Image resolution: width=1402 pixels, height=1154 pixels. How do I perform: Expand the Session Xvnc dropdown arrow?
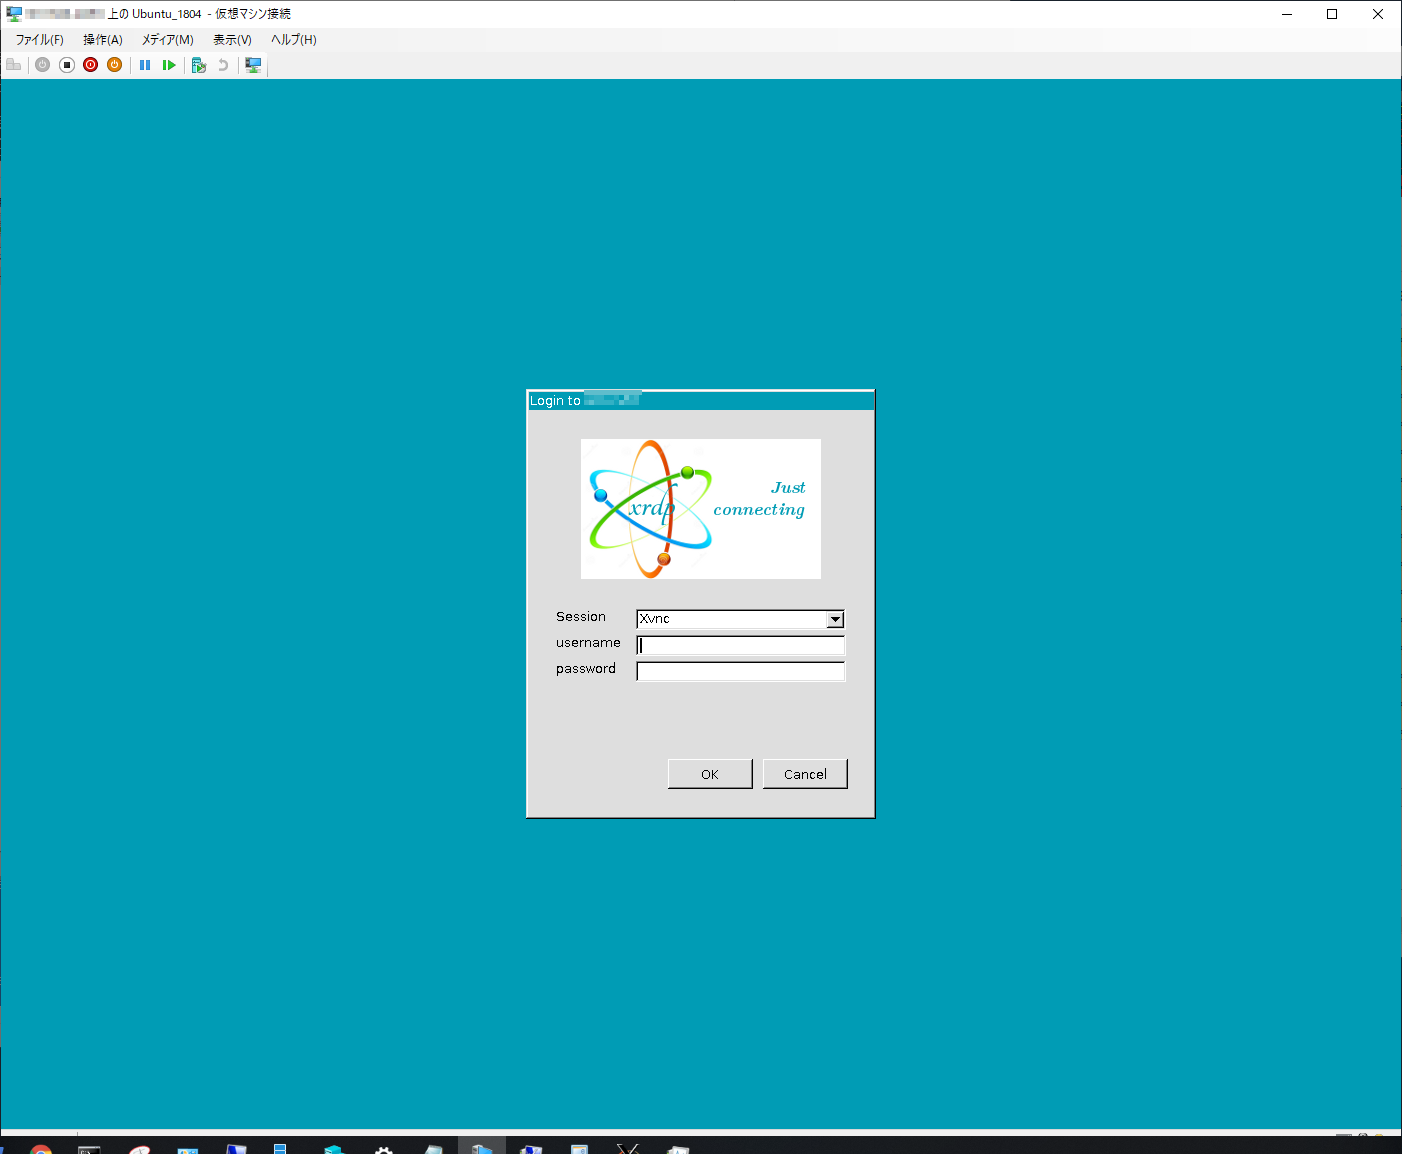tap(835, 620)
